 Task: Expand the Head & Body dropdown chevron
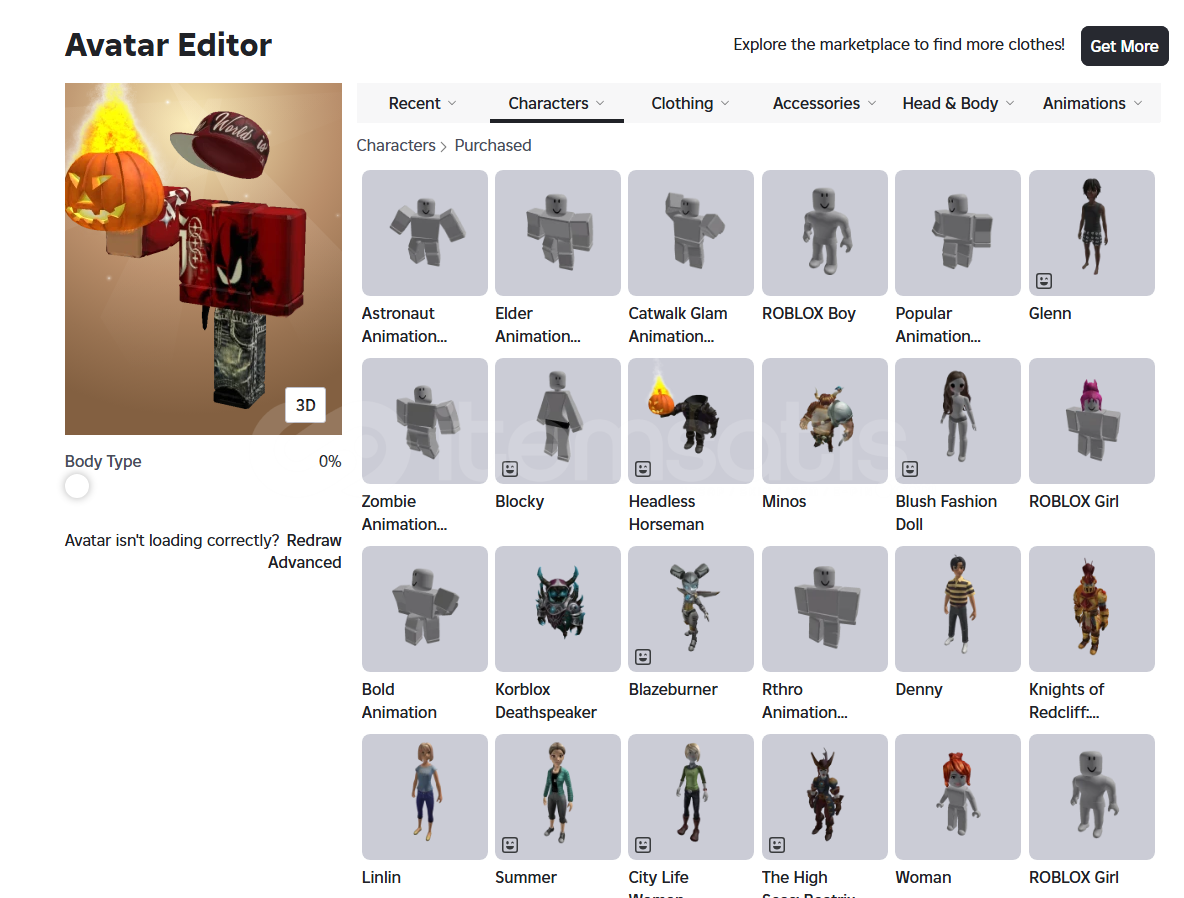click(1010, 103)
